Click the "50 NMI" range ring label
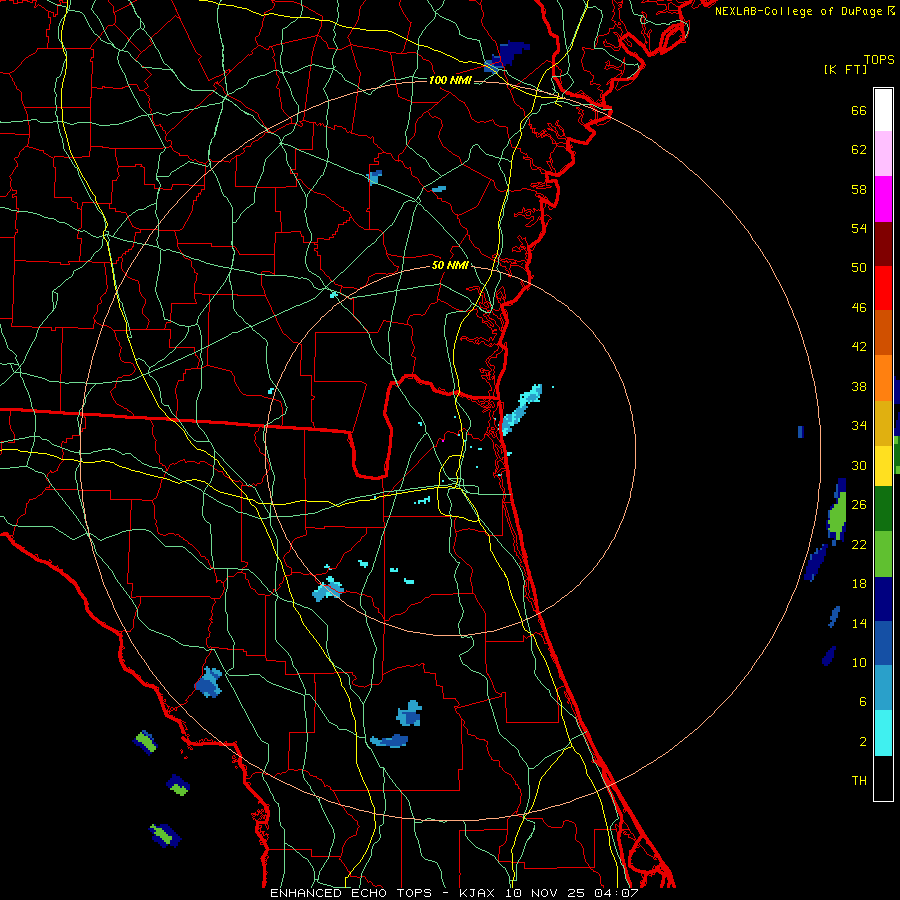The image size is (900, 900). [x=450, y=265]
